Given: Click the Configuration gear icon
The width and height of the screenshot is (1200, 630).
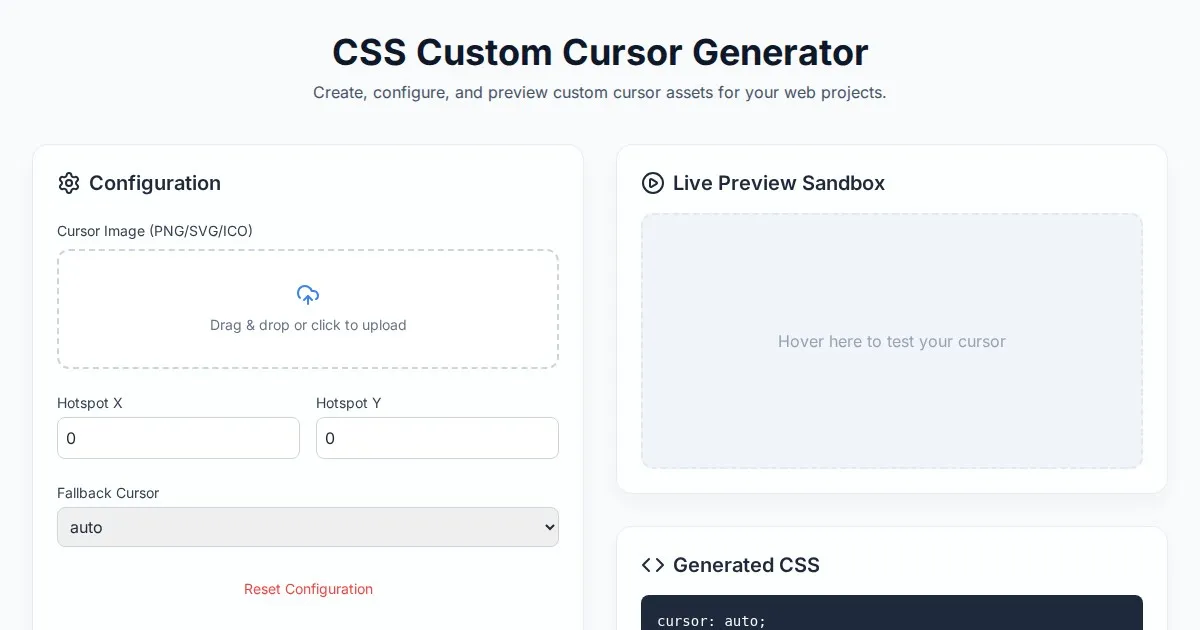Looking at the screenshot, I should pos(69,183).
